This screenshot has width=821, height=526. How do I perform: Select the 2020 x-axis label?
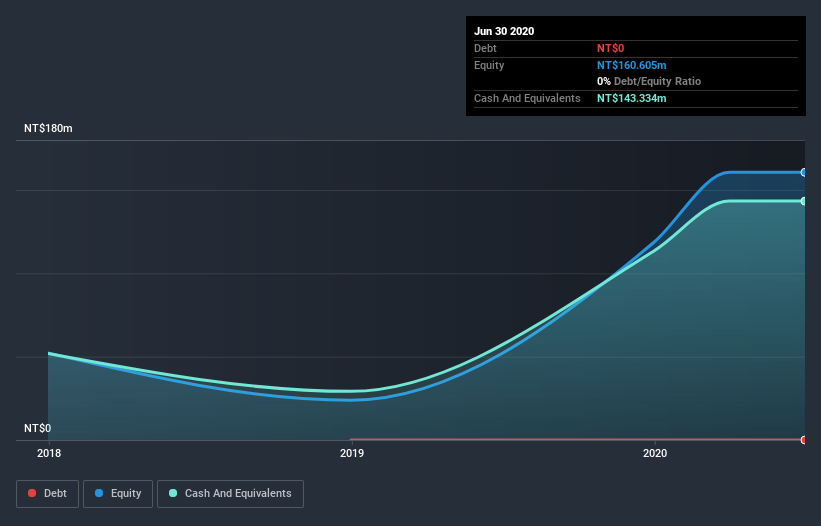(x=655, y=453)
